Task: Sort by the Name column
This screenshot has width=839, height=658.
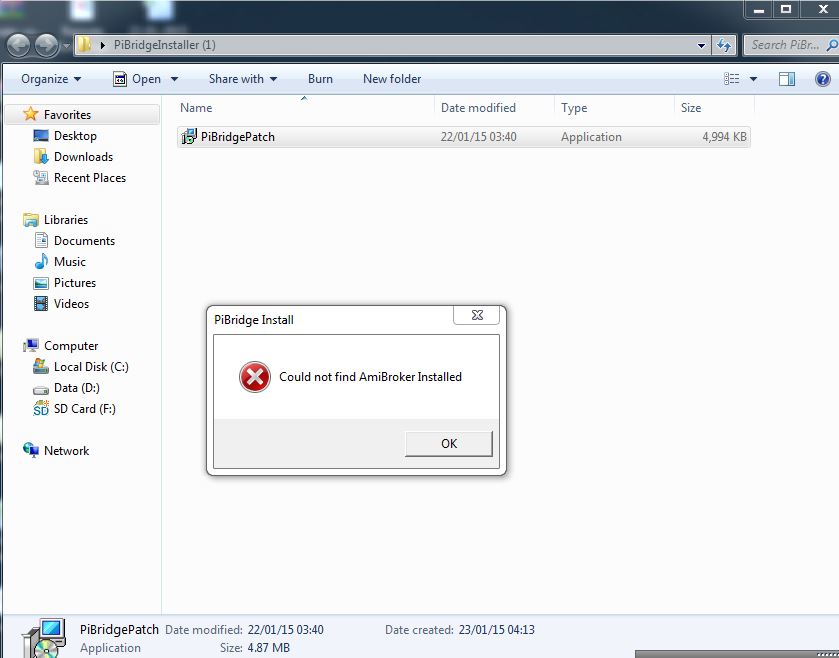Action: 196,108
